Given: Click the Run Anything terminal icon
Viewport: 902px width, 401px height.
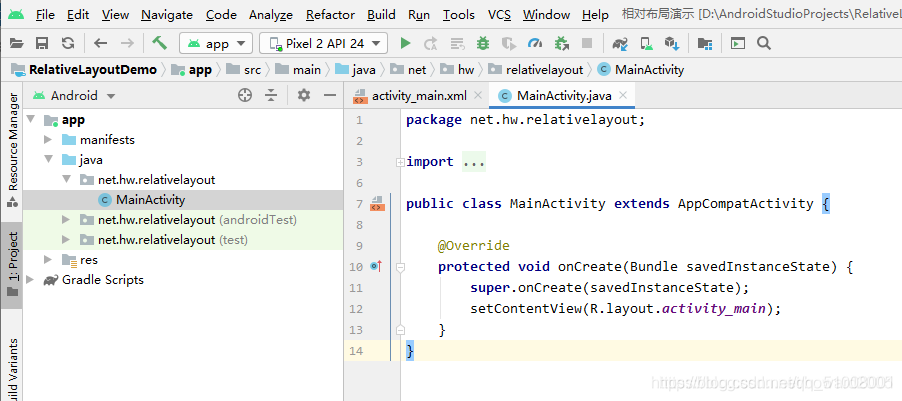Looking at the screenshot, I should click(737, 43).
